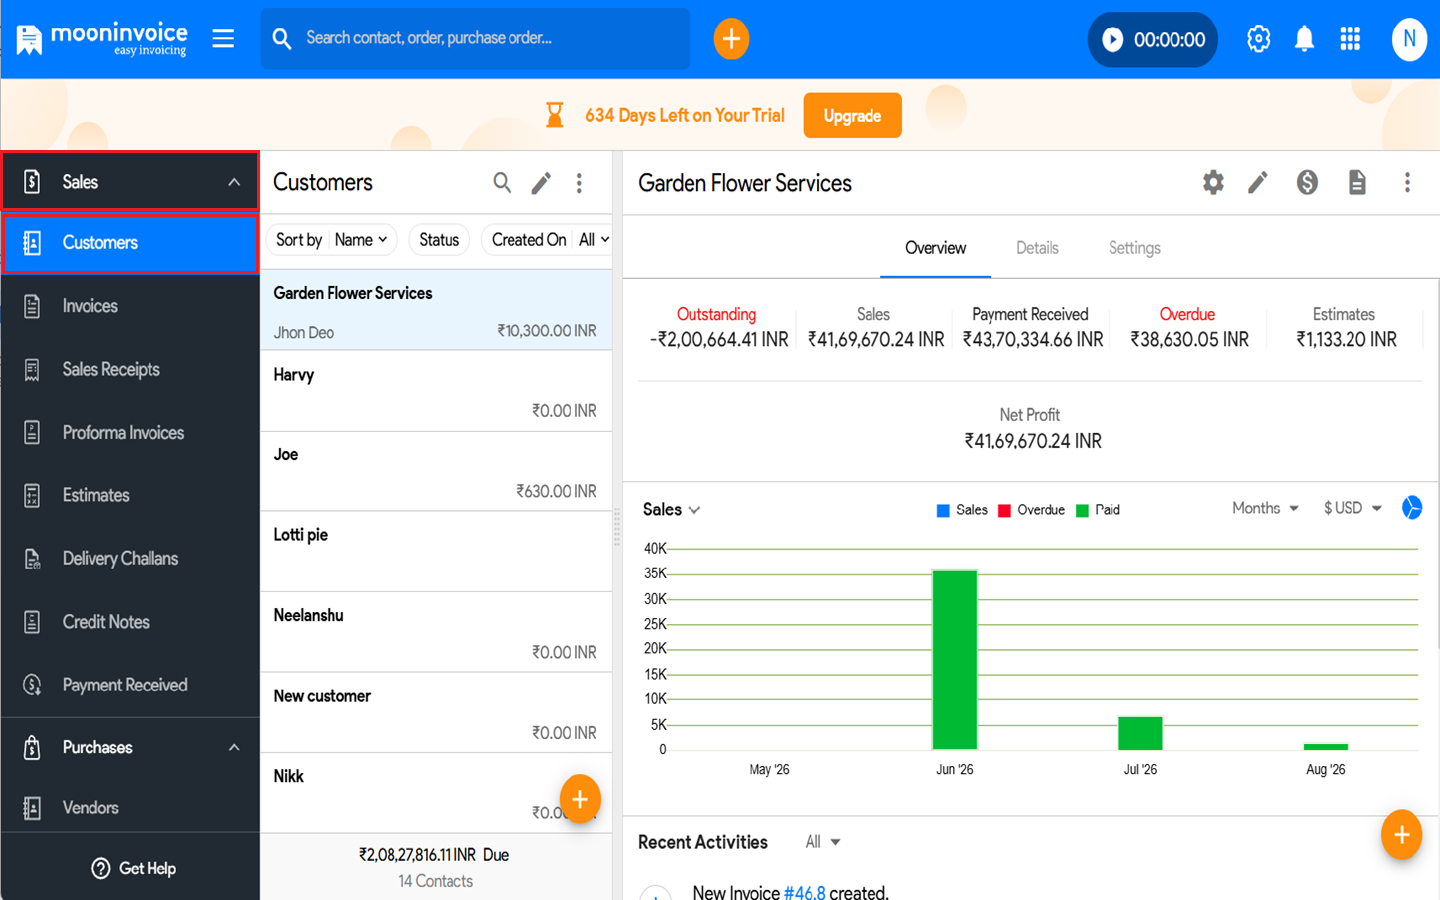
Task: Open the customer settings gear in Garden Flower Services header
Action: point(1213,183)
